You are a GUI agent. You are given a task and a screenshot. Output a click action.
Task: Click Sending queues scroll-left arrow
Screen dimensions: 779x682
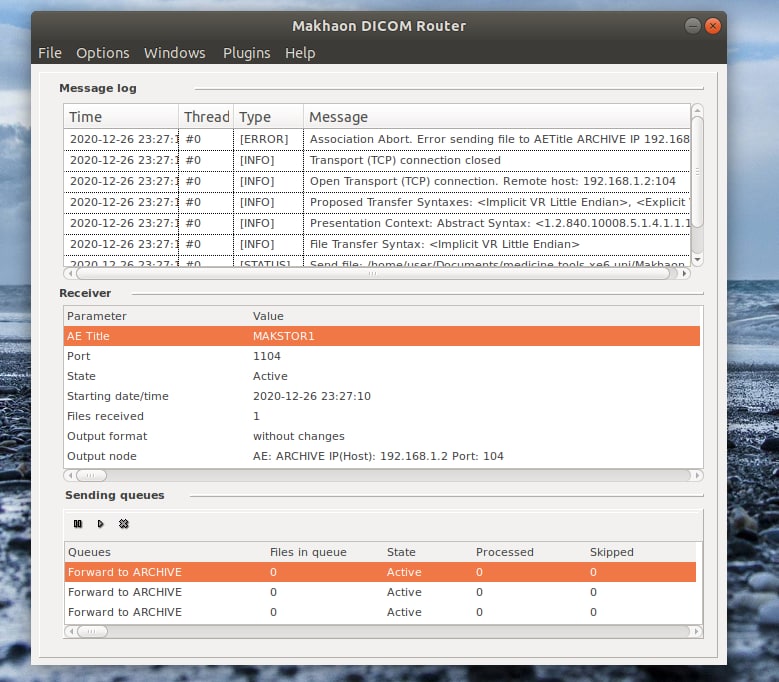pyautogui.click(x=71, y=631)
